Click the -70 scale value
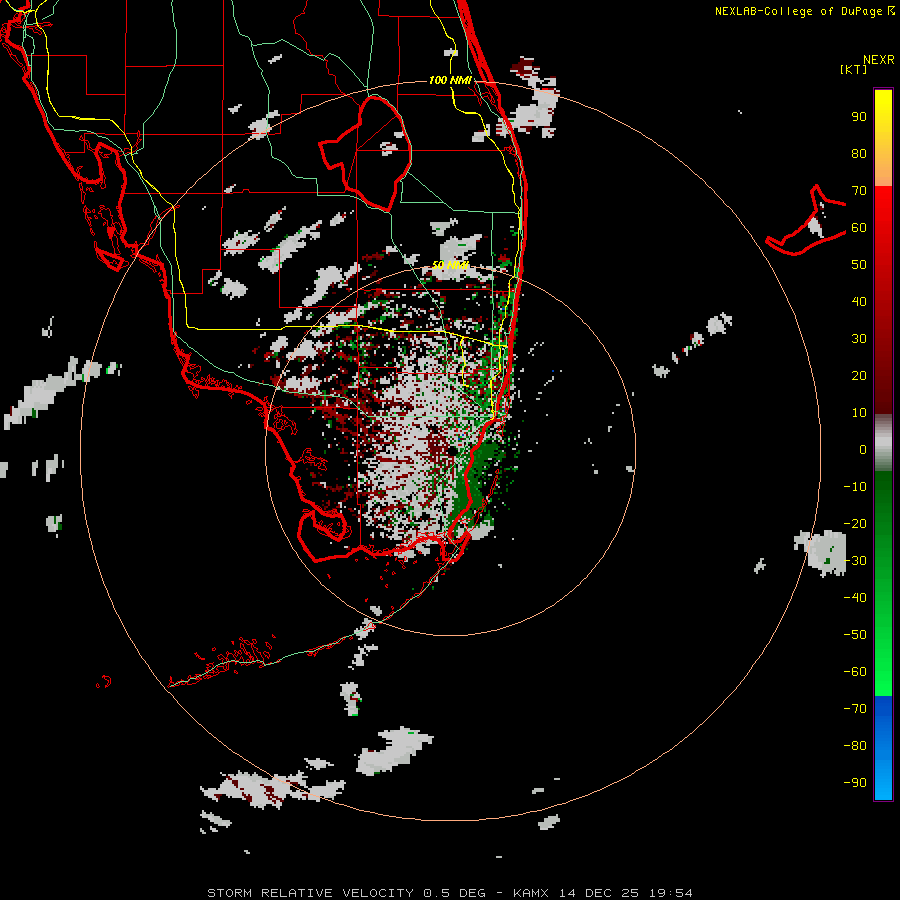The image size is (900, 900). (x=855, y=709)
